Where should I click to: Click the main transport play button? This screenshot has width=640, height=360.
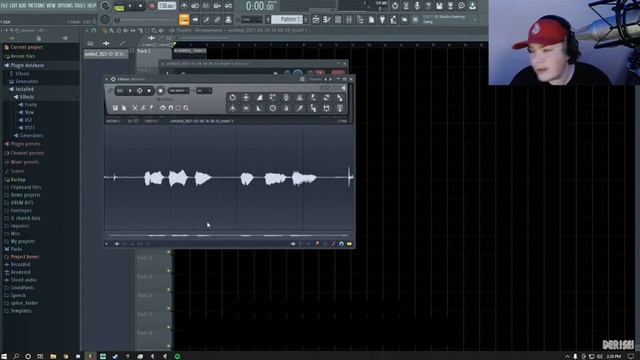pyautogui.click(x=130, y=6)
